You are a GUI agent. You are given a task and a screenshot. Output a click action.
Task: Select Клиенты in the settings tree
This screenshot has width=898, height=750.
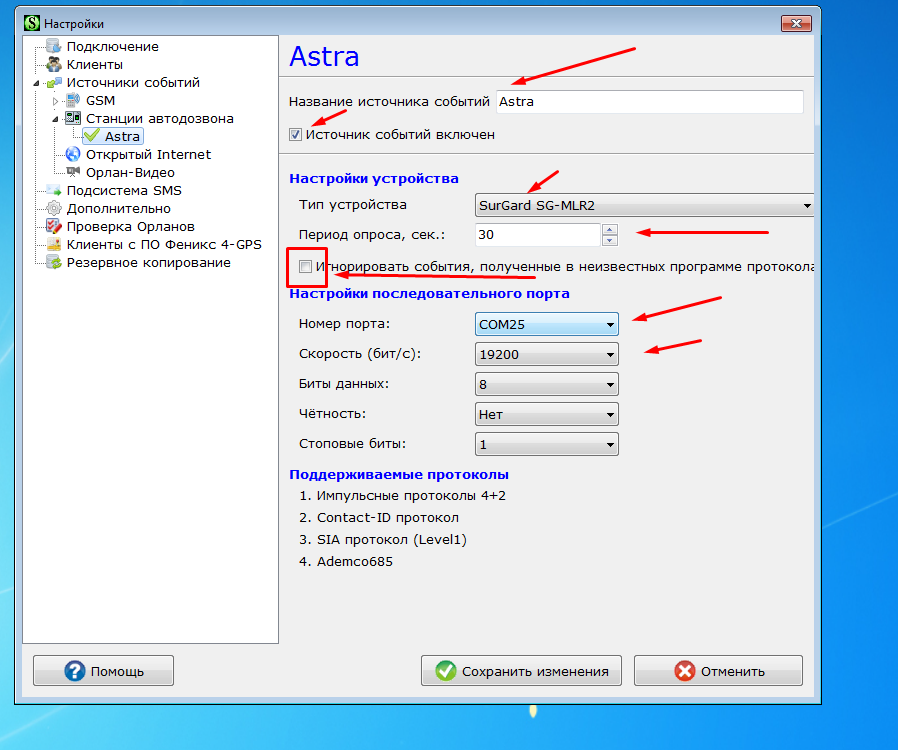coord(94,64)
